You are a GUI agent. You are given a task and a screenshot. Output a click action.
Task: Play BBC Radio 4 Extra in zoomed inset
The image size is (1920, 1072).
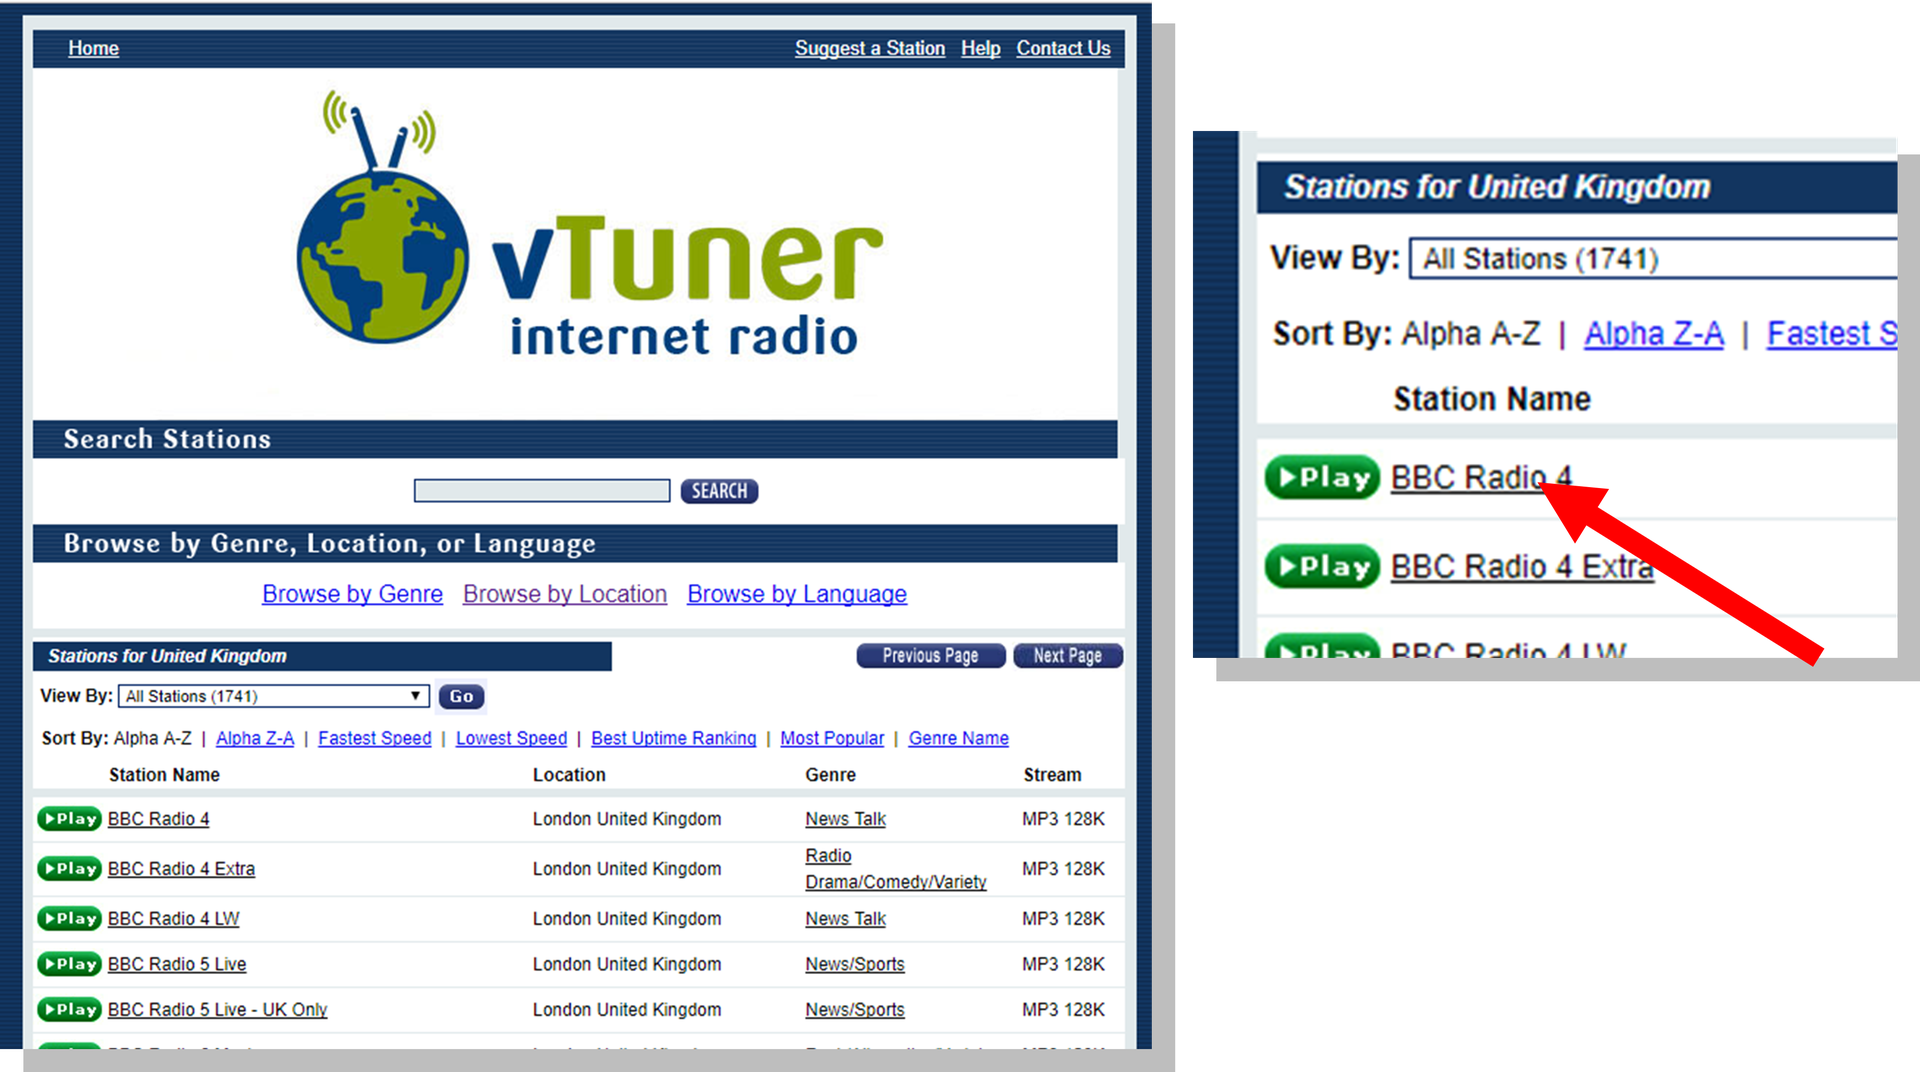click(x=1322, y=567)
